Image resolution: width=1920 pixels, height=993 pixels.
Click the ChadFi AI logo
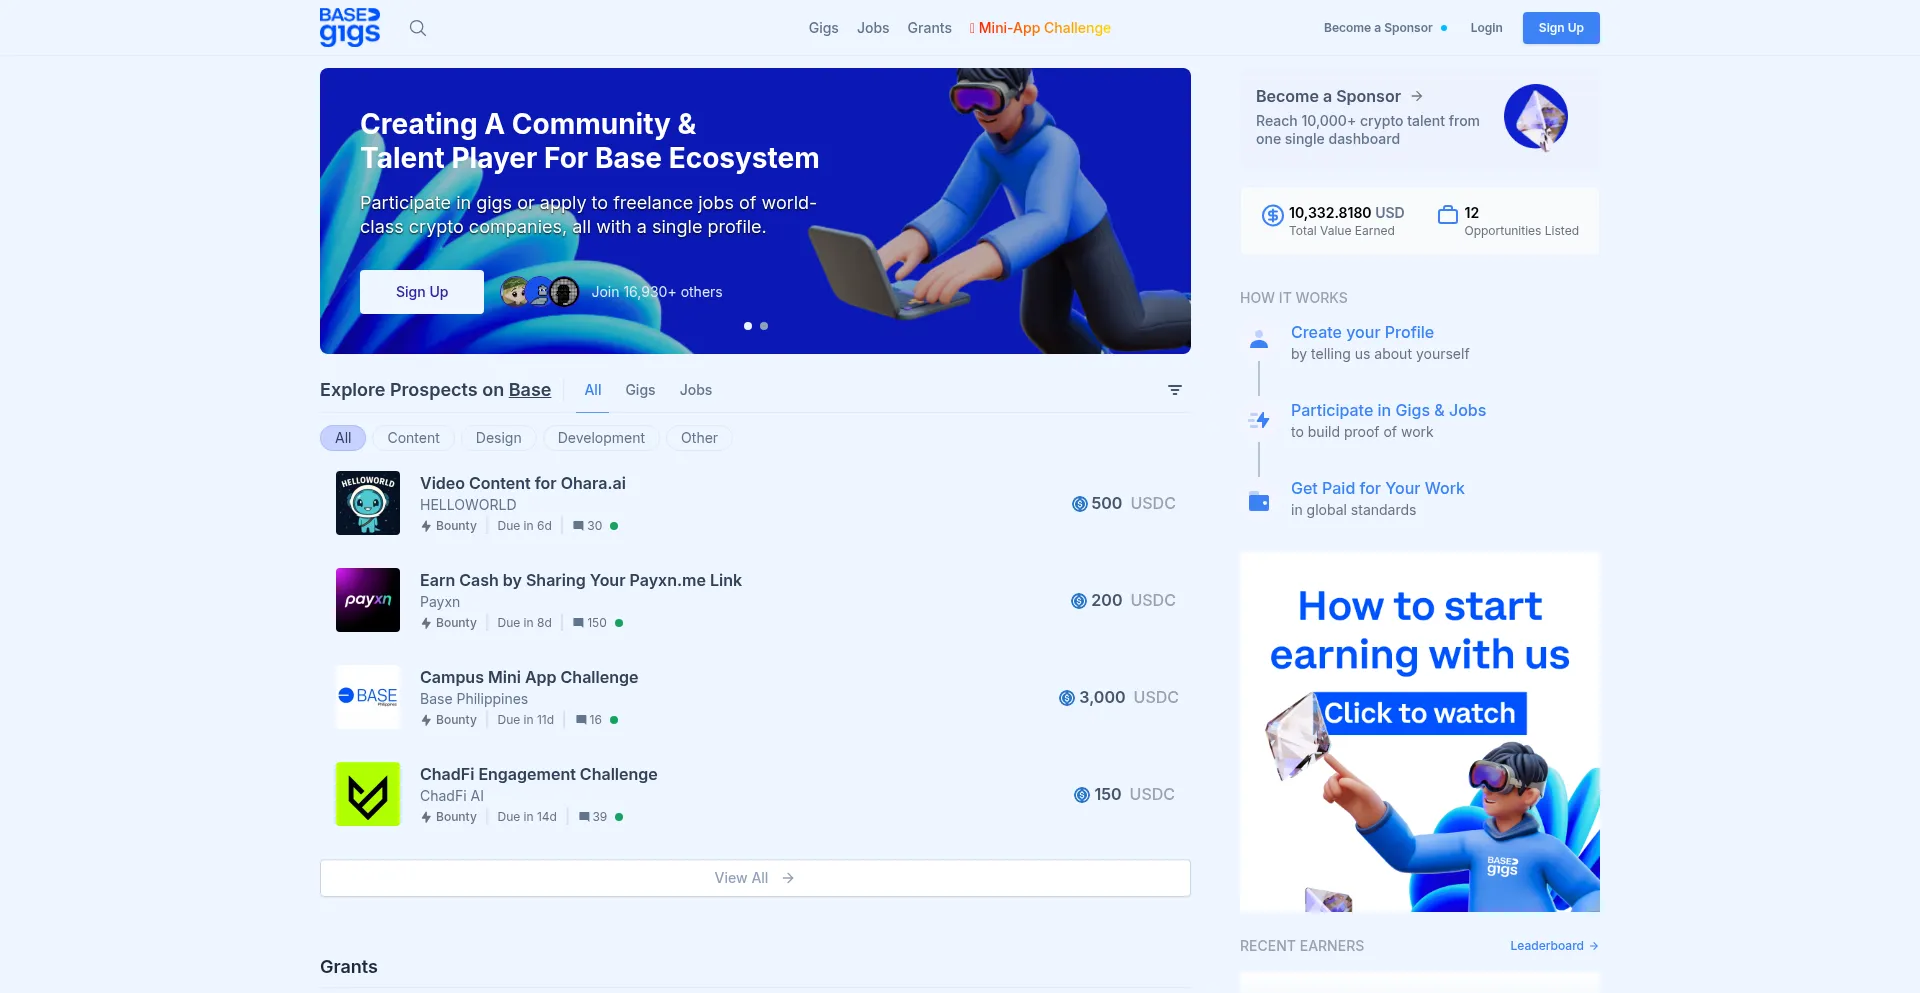click(368, 794)
